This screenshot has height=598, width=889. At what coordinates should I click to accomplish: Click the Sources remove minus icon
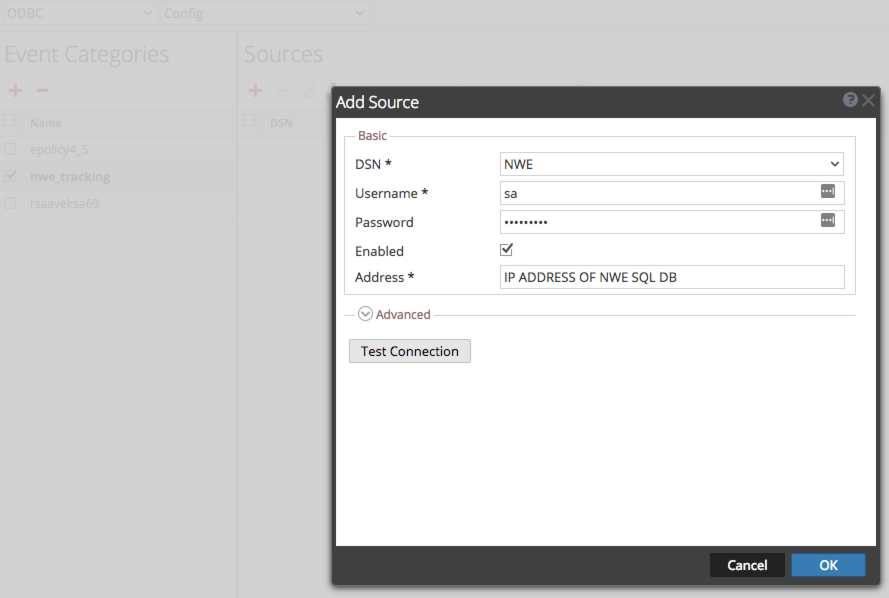tap(282, 90)
